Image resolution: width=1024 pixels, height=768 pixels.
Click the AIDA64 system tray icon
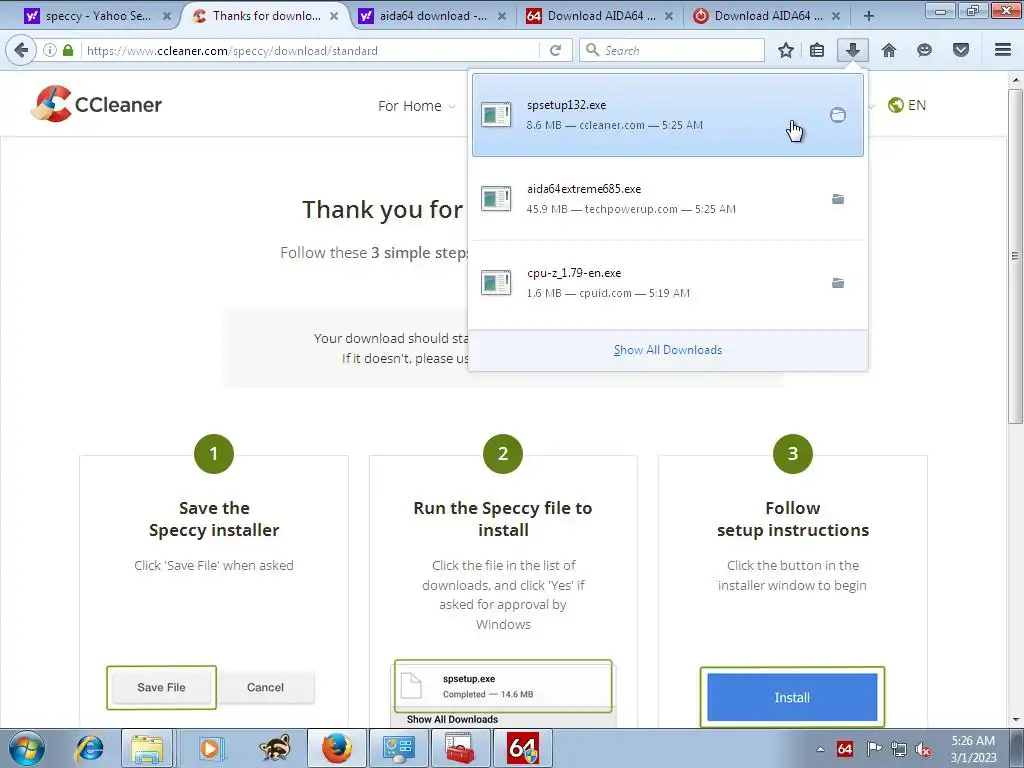pyautogui.click(x=844, y=749)
